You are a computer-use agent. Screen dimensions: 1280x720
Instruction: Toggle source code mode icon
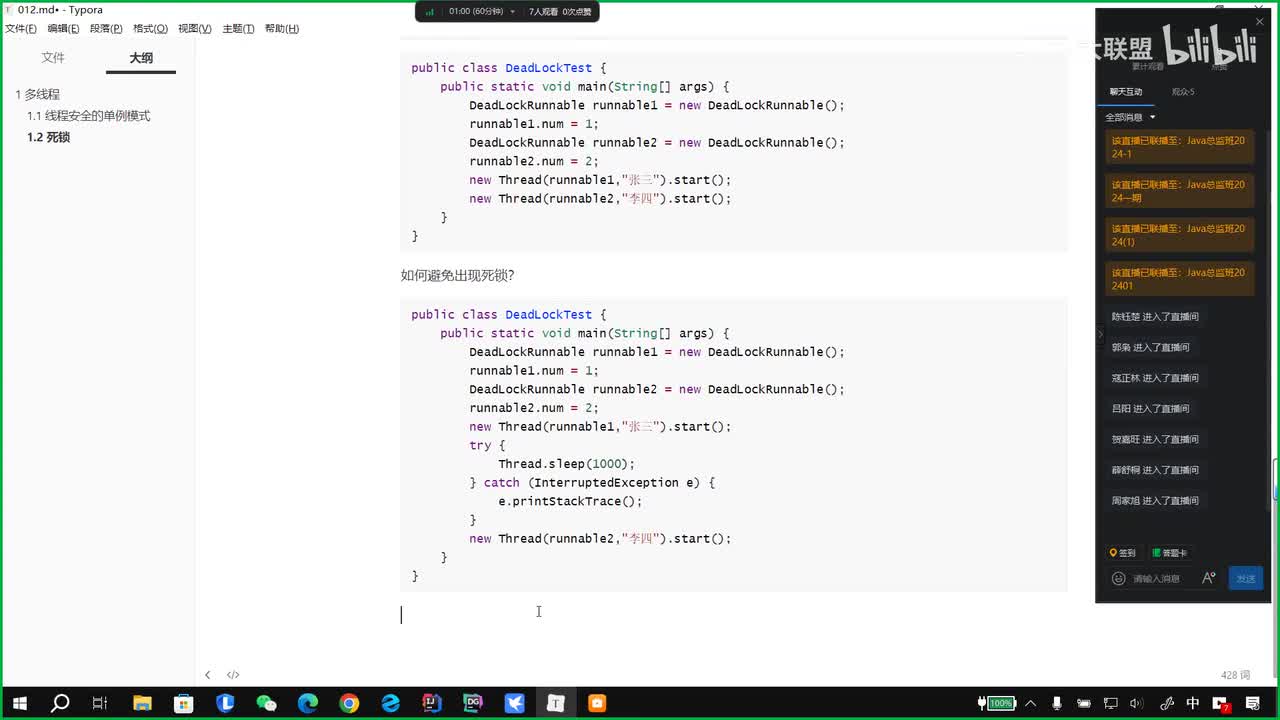click(233, 675)
